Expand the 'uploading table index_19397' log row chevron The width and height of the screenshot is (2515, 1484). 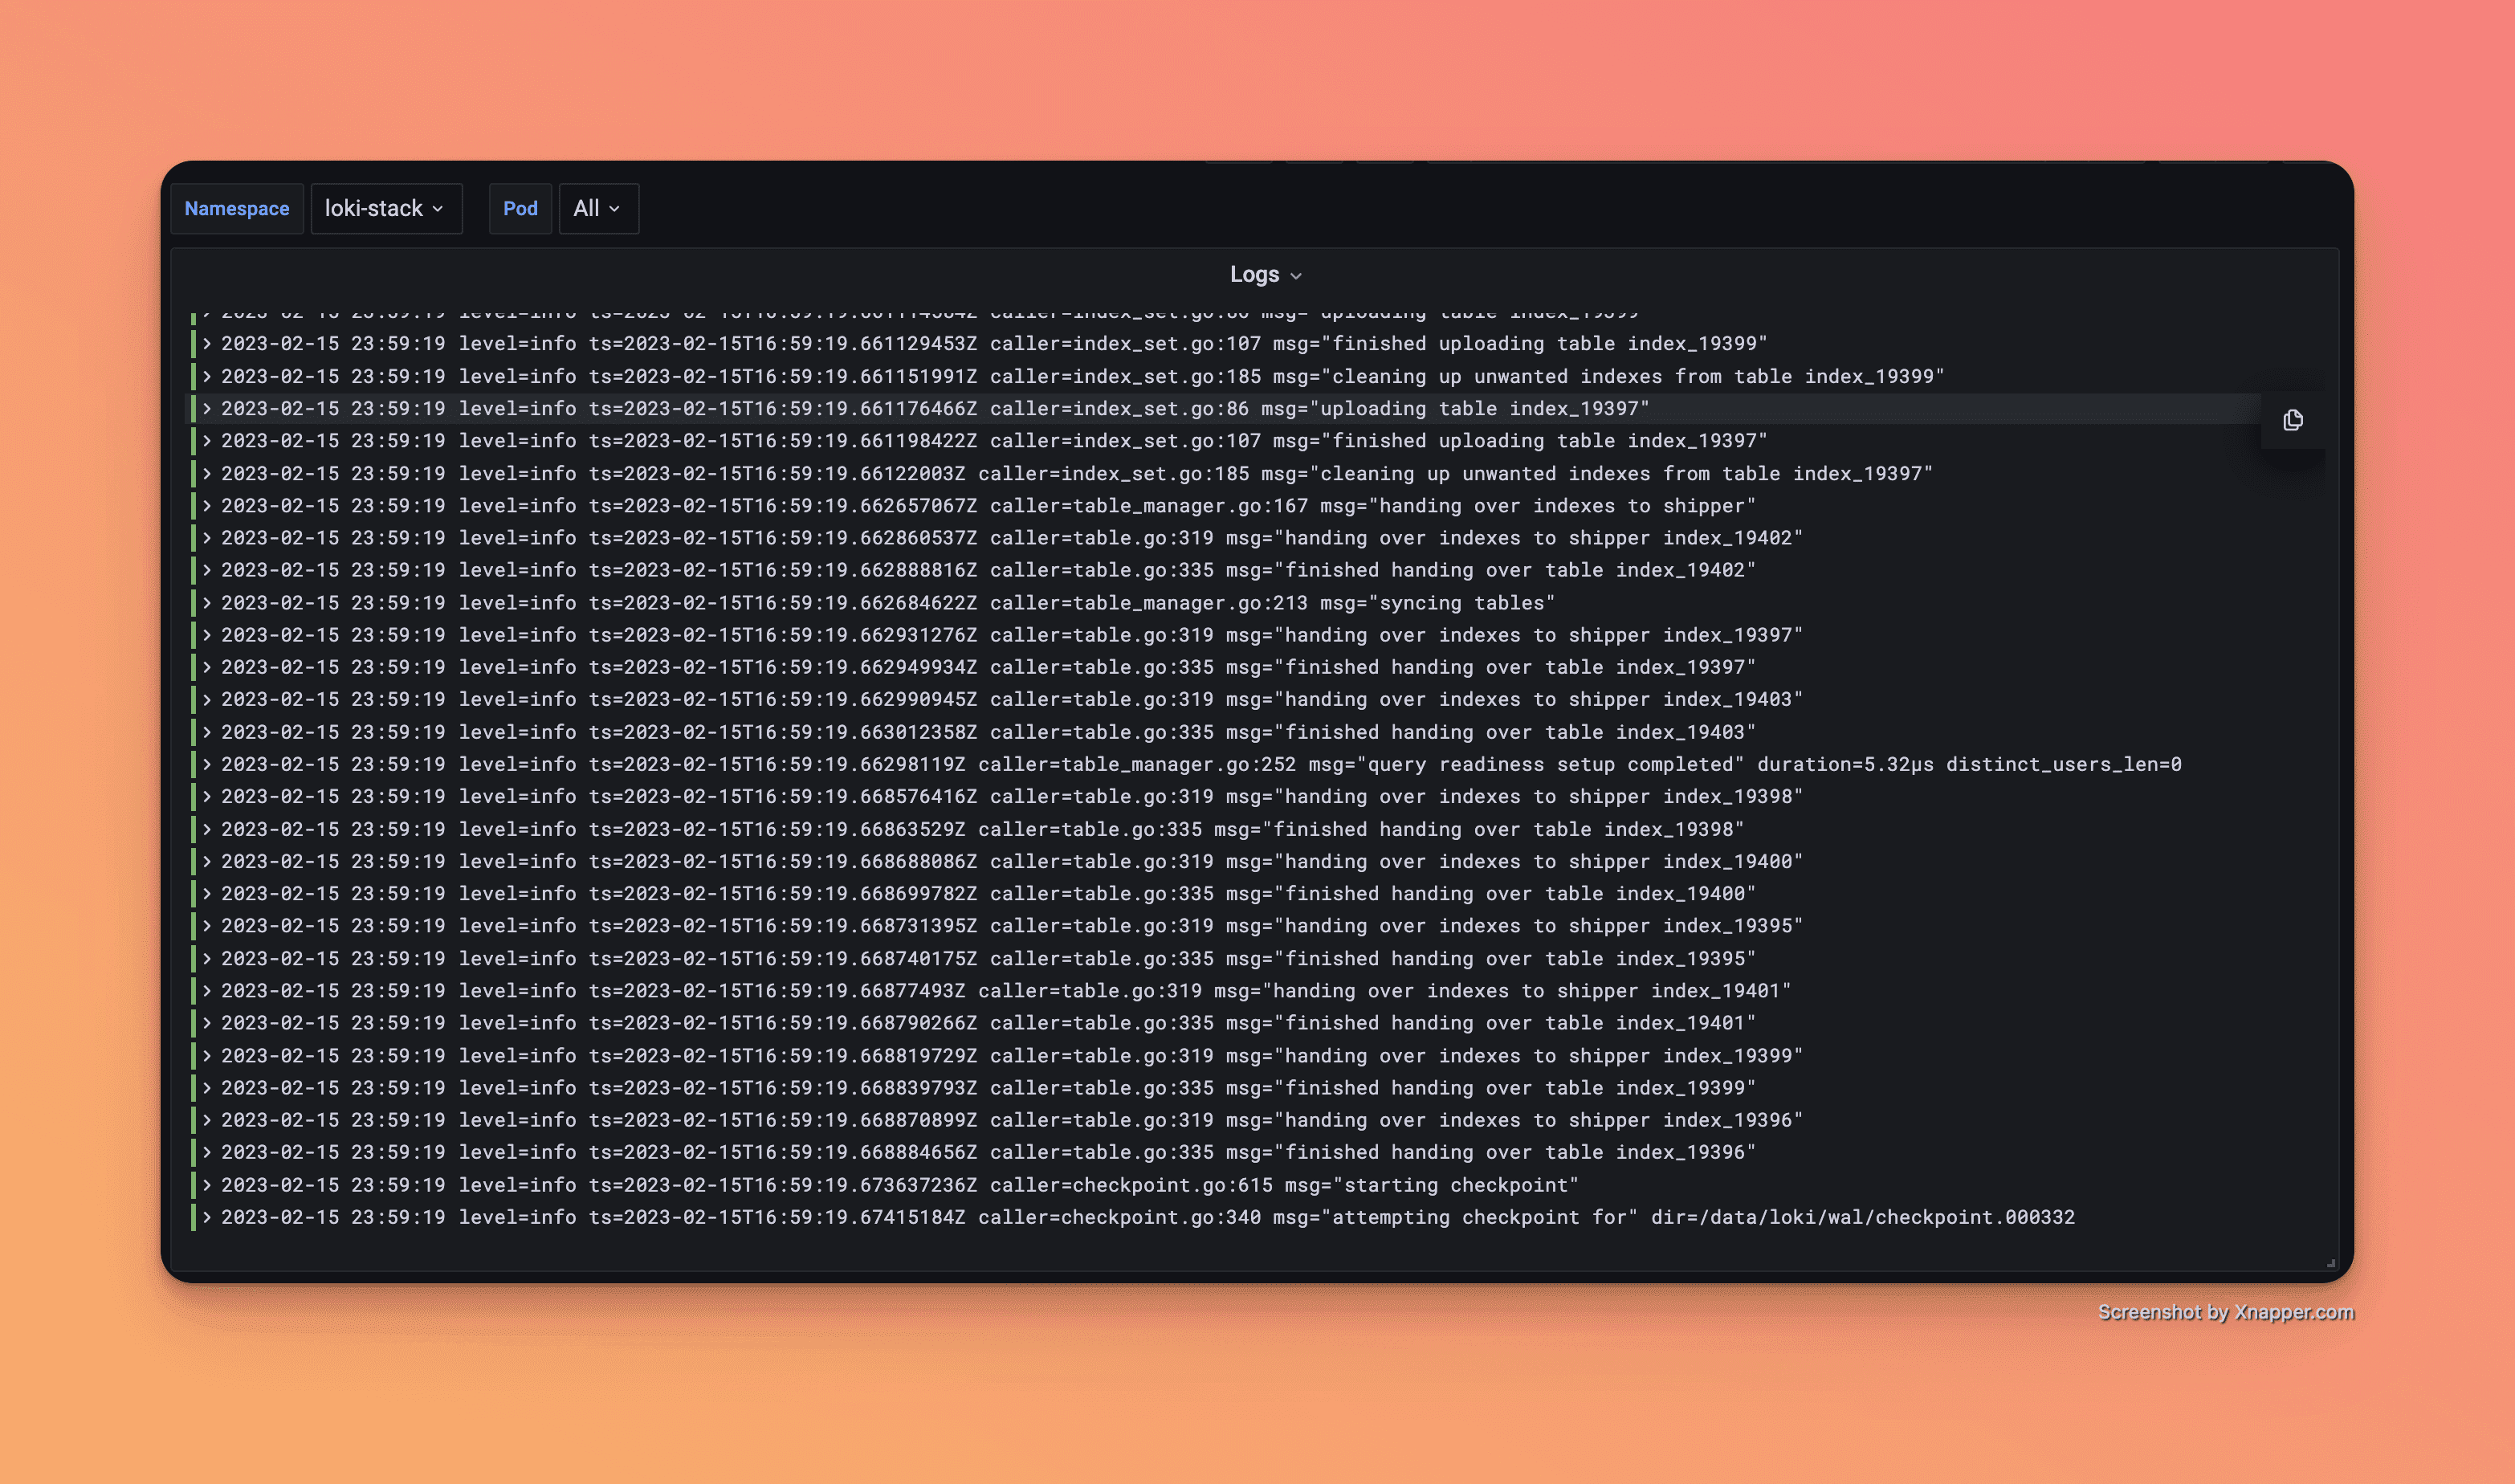point(207,408)
